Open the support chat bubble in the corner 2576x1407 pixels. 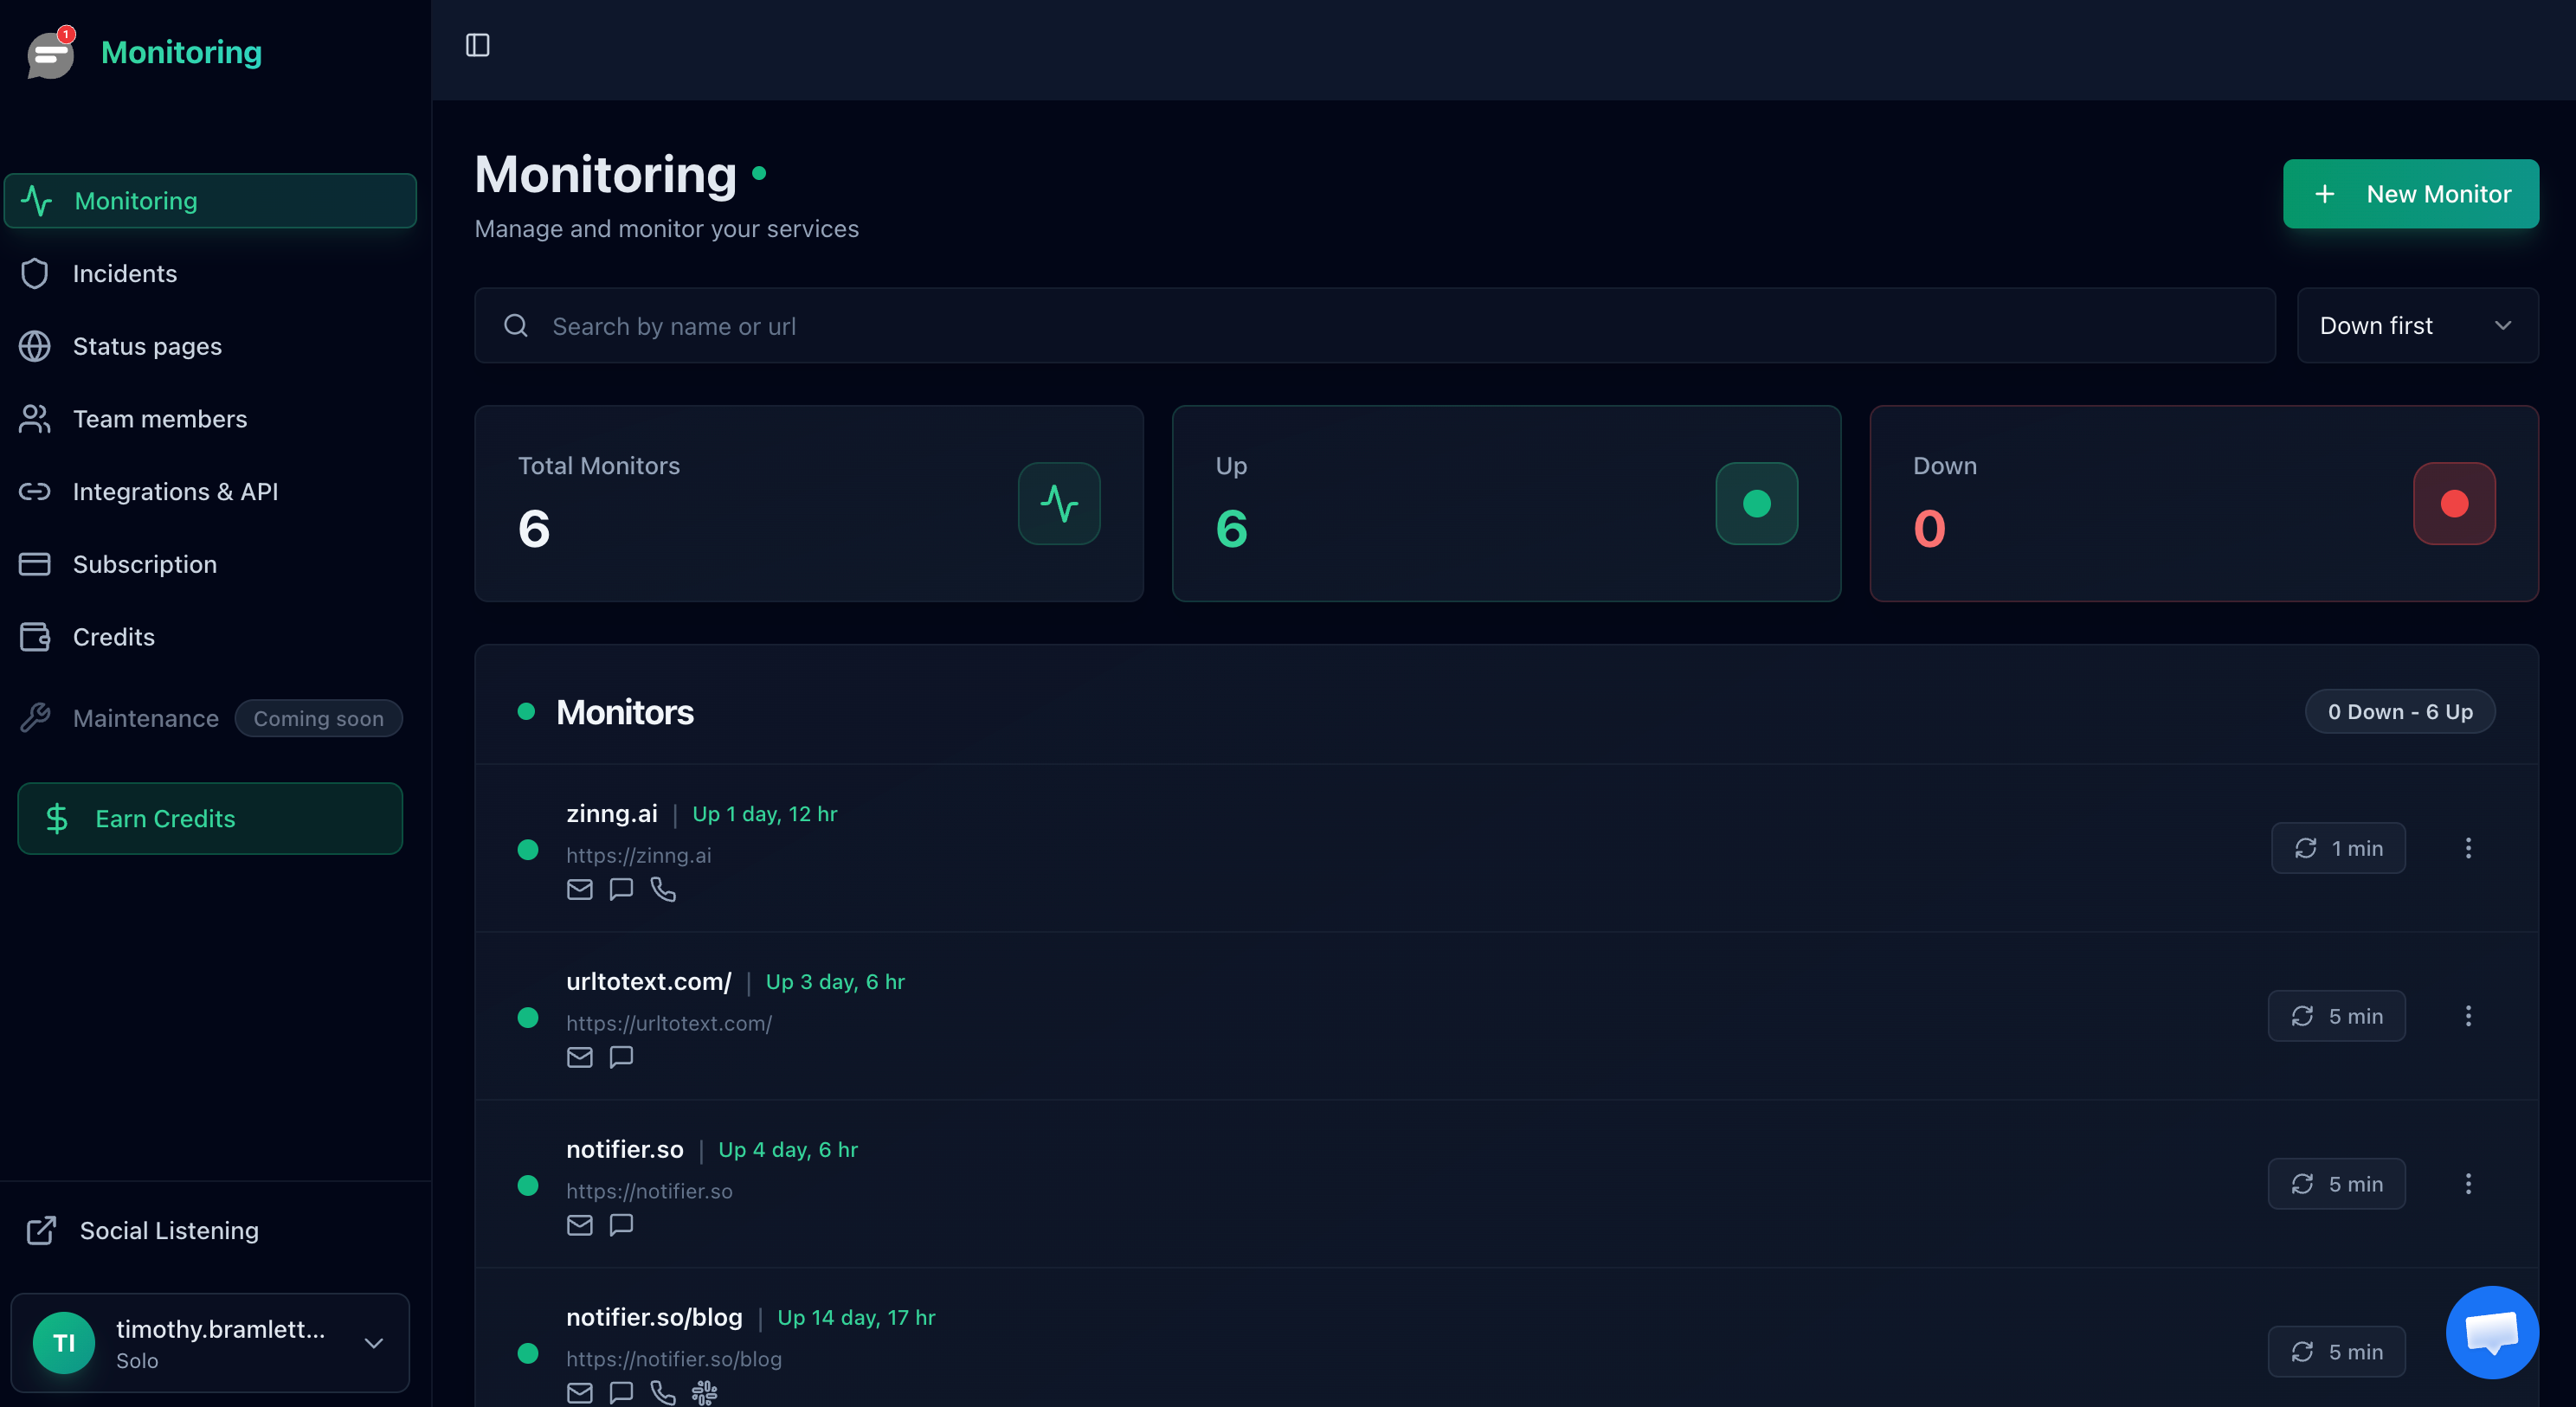click(x=2492, y=1331)
